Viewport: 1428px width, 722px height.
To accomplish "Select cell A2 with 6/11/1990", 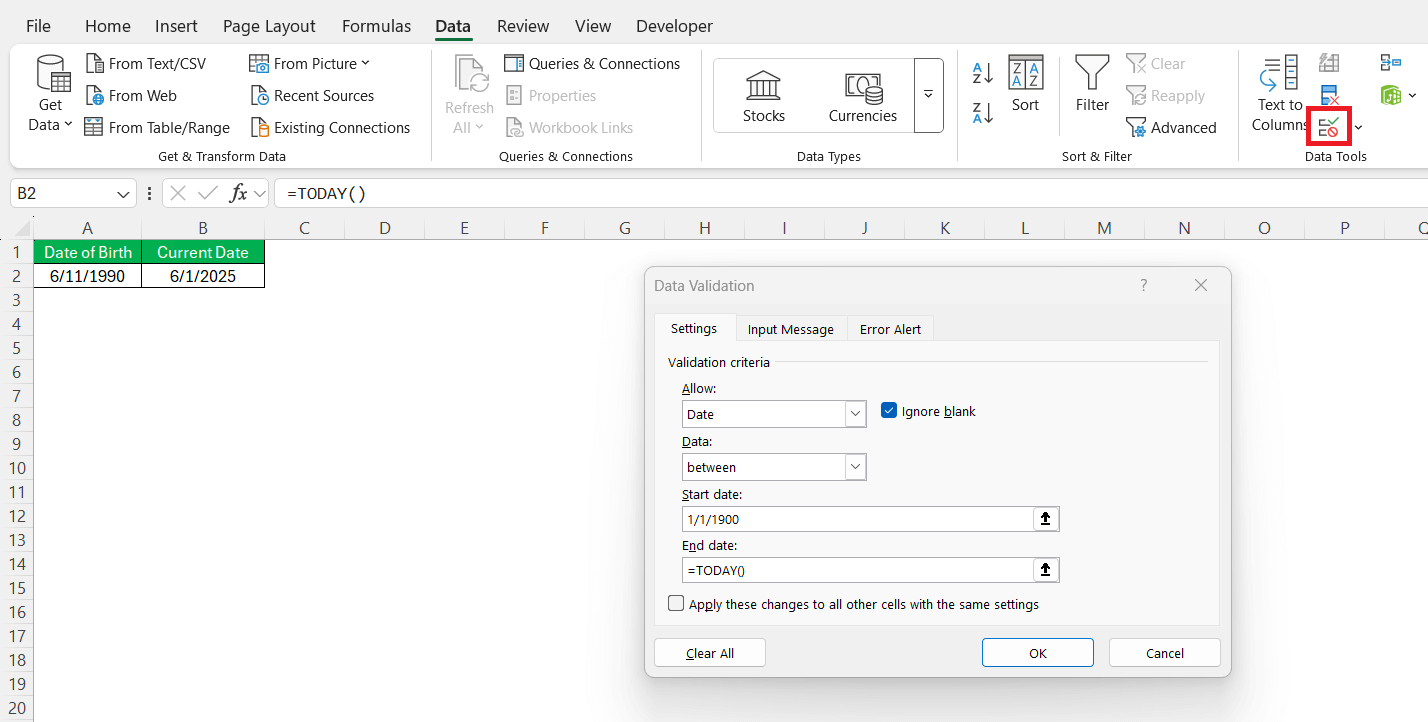I will click(x=88, y=276).
